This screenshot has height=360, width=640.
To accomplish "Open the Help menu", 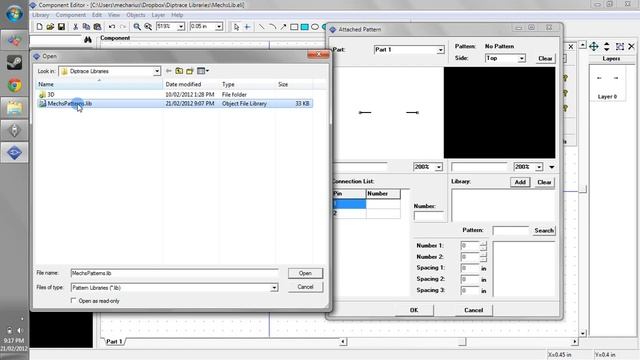I will tap(177, 15).
